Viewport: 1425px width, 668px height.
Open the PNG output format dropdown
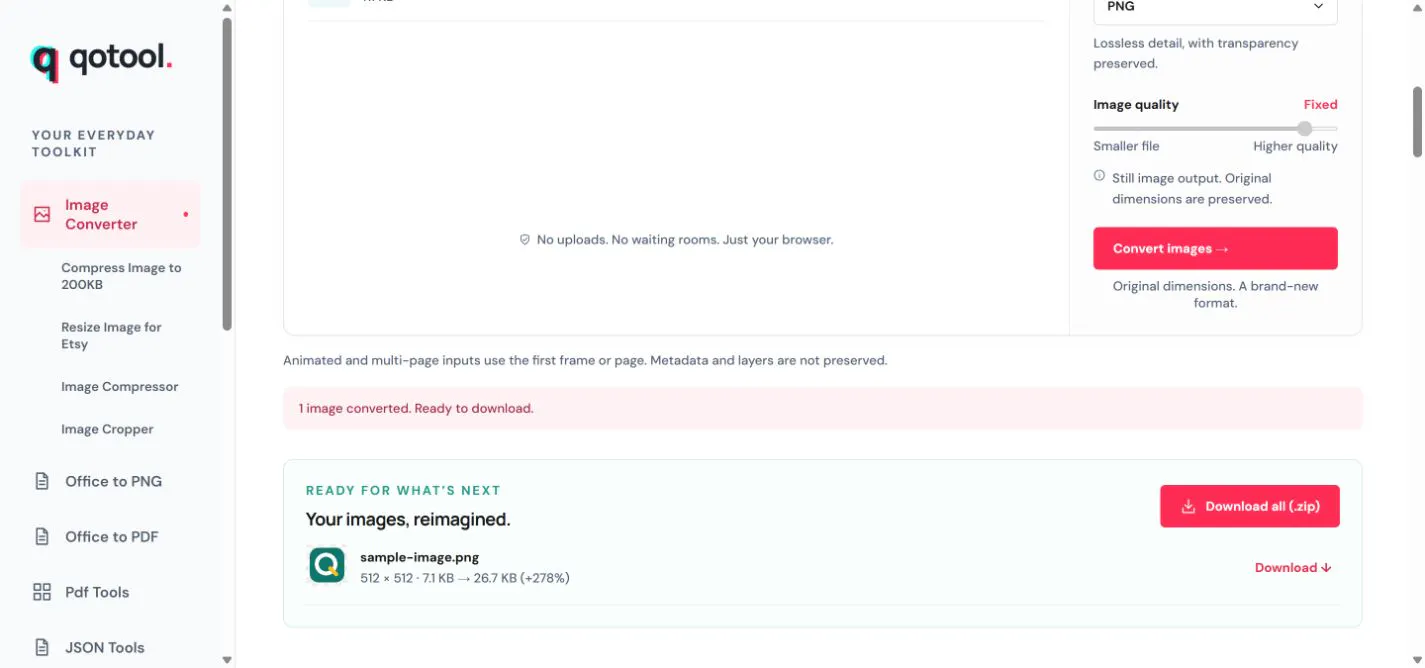click(1215, 8)
